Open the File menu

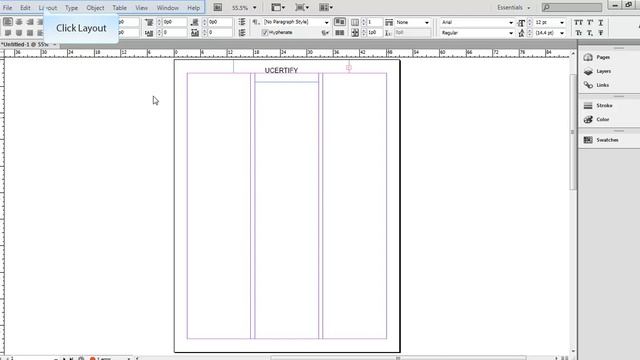(7, 8)
